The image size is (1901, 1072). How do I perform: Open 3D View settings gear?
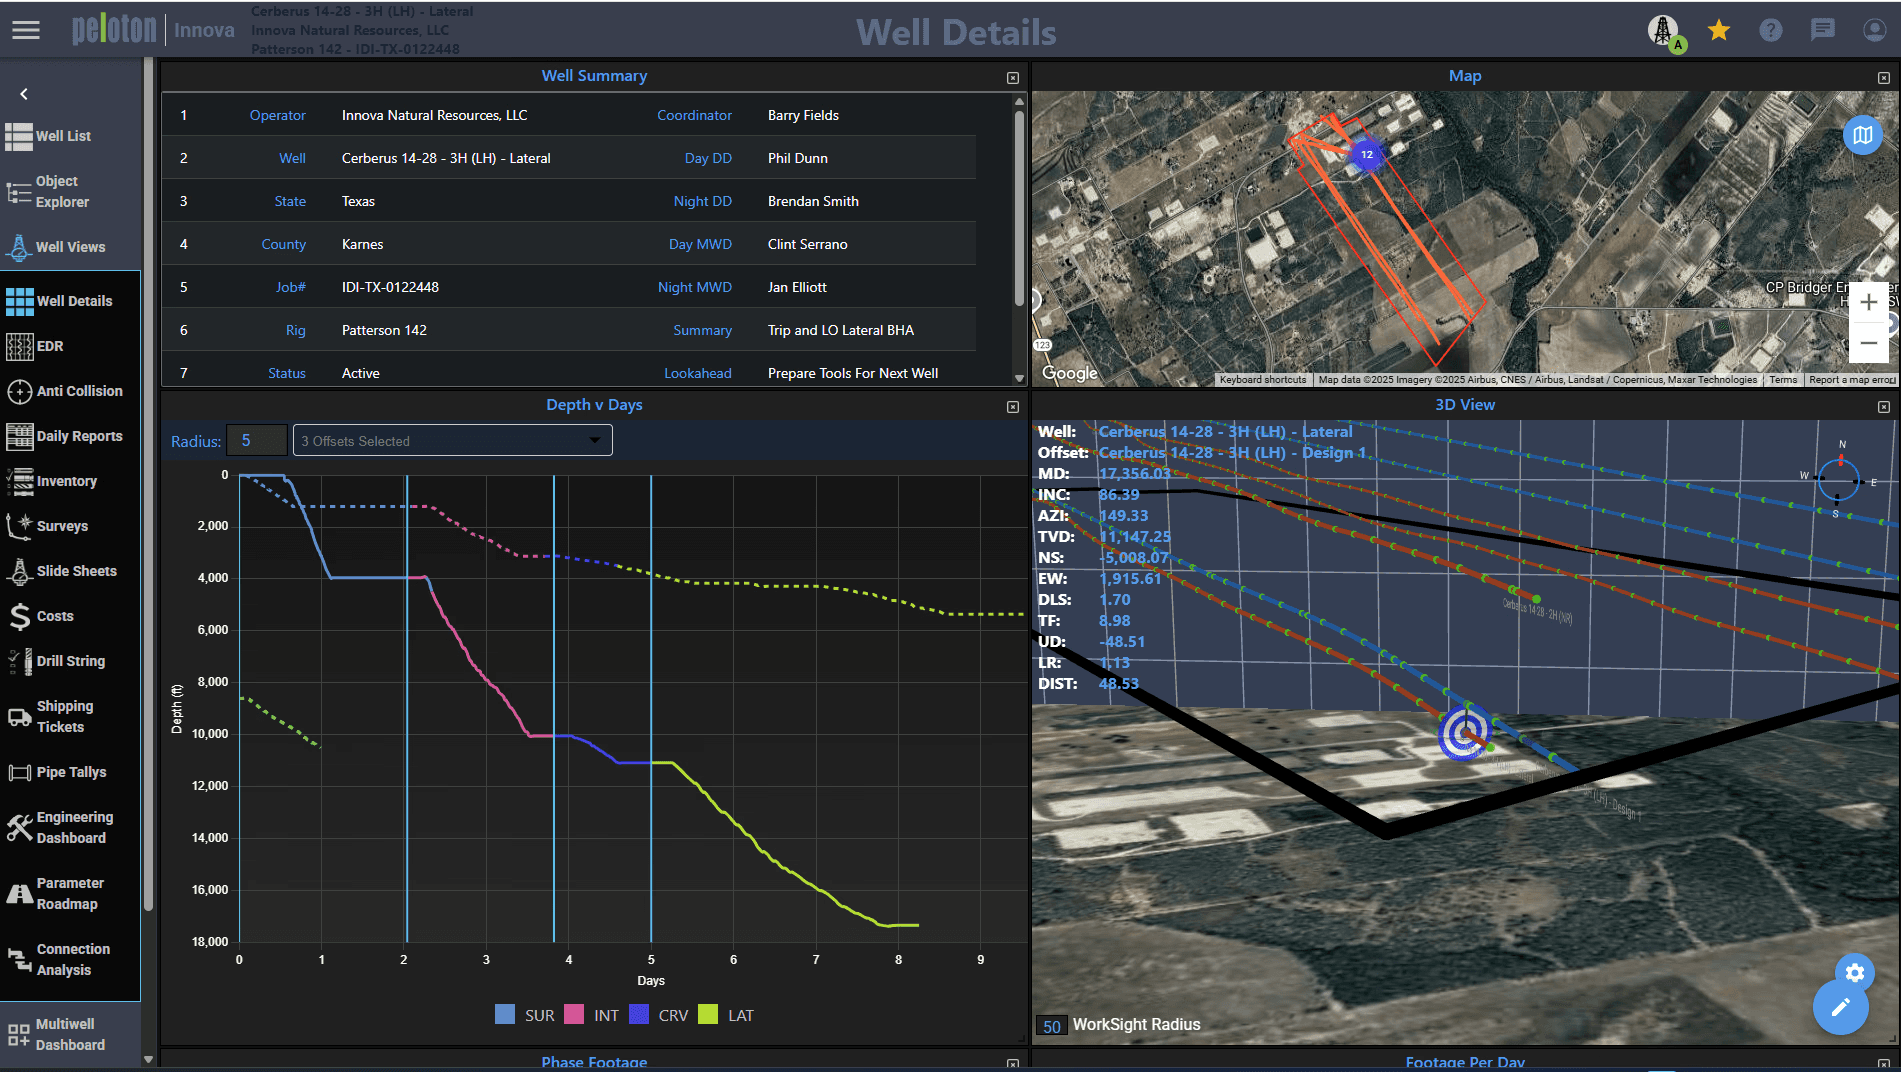(x=1854, y=972)
